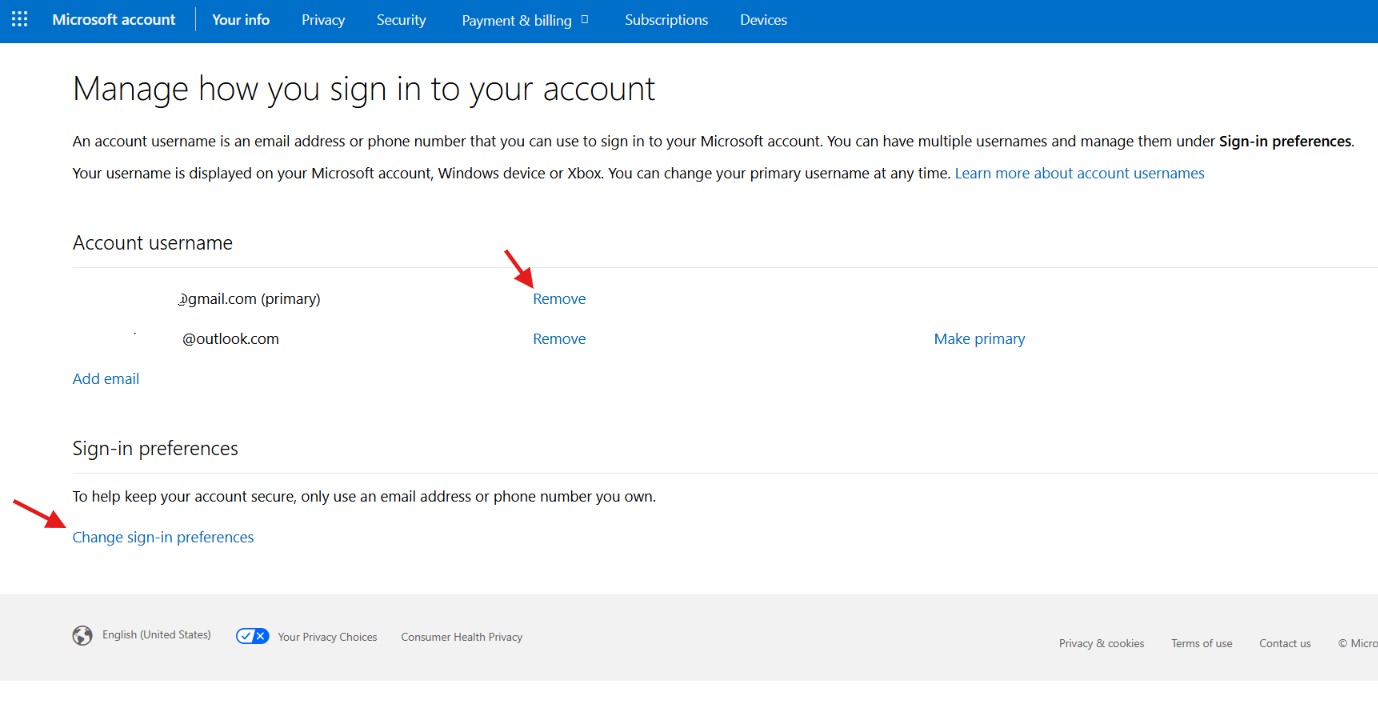Screen dimensions: 1378x707
Task: Open the app launcher grid icon
Action: 20,20
